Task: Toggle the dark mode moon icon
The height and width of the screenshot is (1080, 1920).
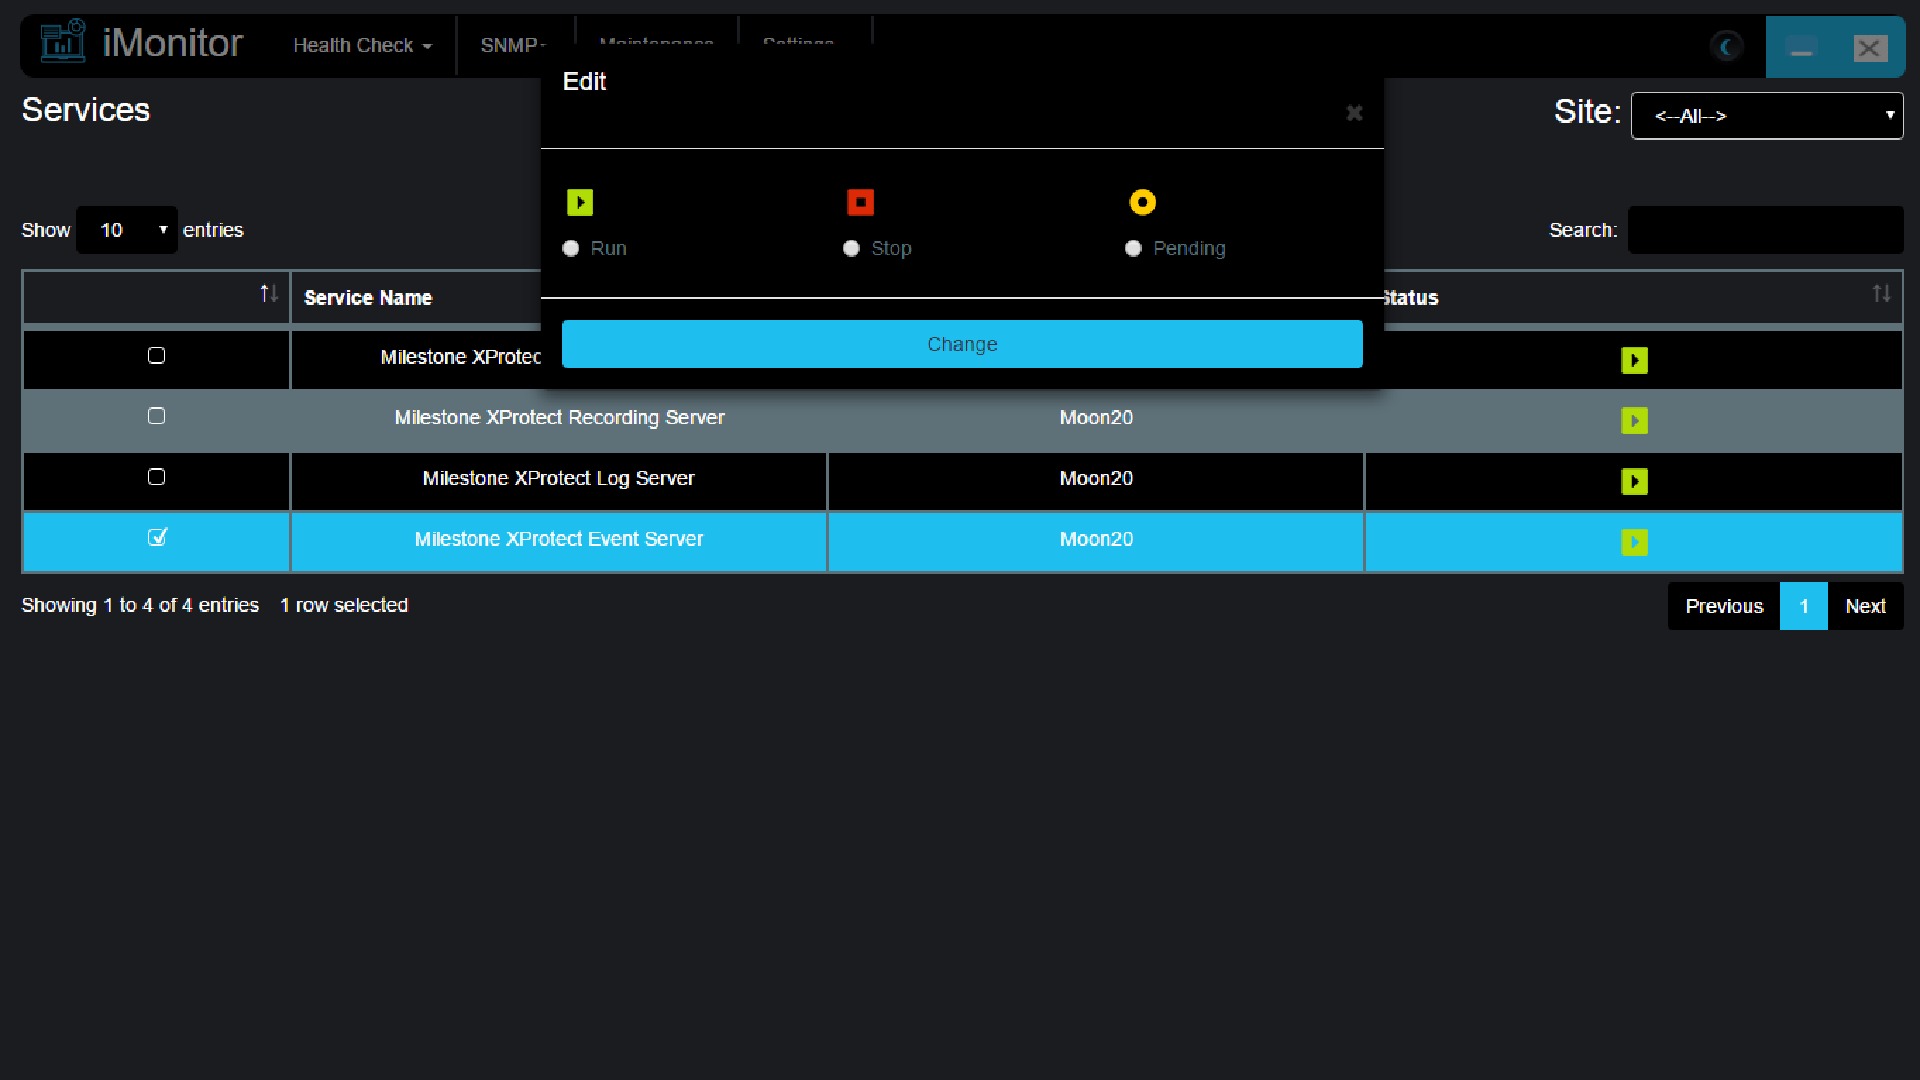Action: click(1726, 46)
